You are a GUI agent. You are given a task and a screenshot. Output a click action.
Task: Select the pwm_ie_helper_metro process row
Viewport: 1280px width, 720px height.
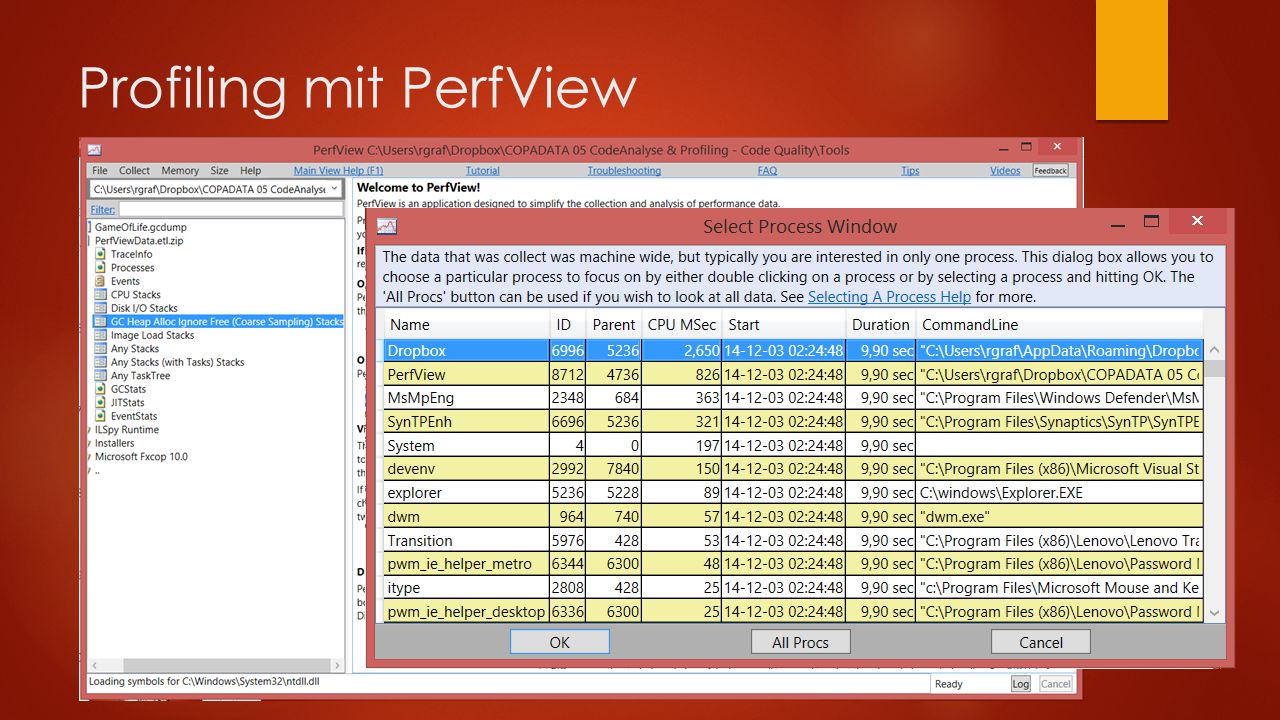[x=793, y=564]
